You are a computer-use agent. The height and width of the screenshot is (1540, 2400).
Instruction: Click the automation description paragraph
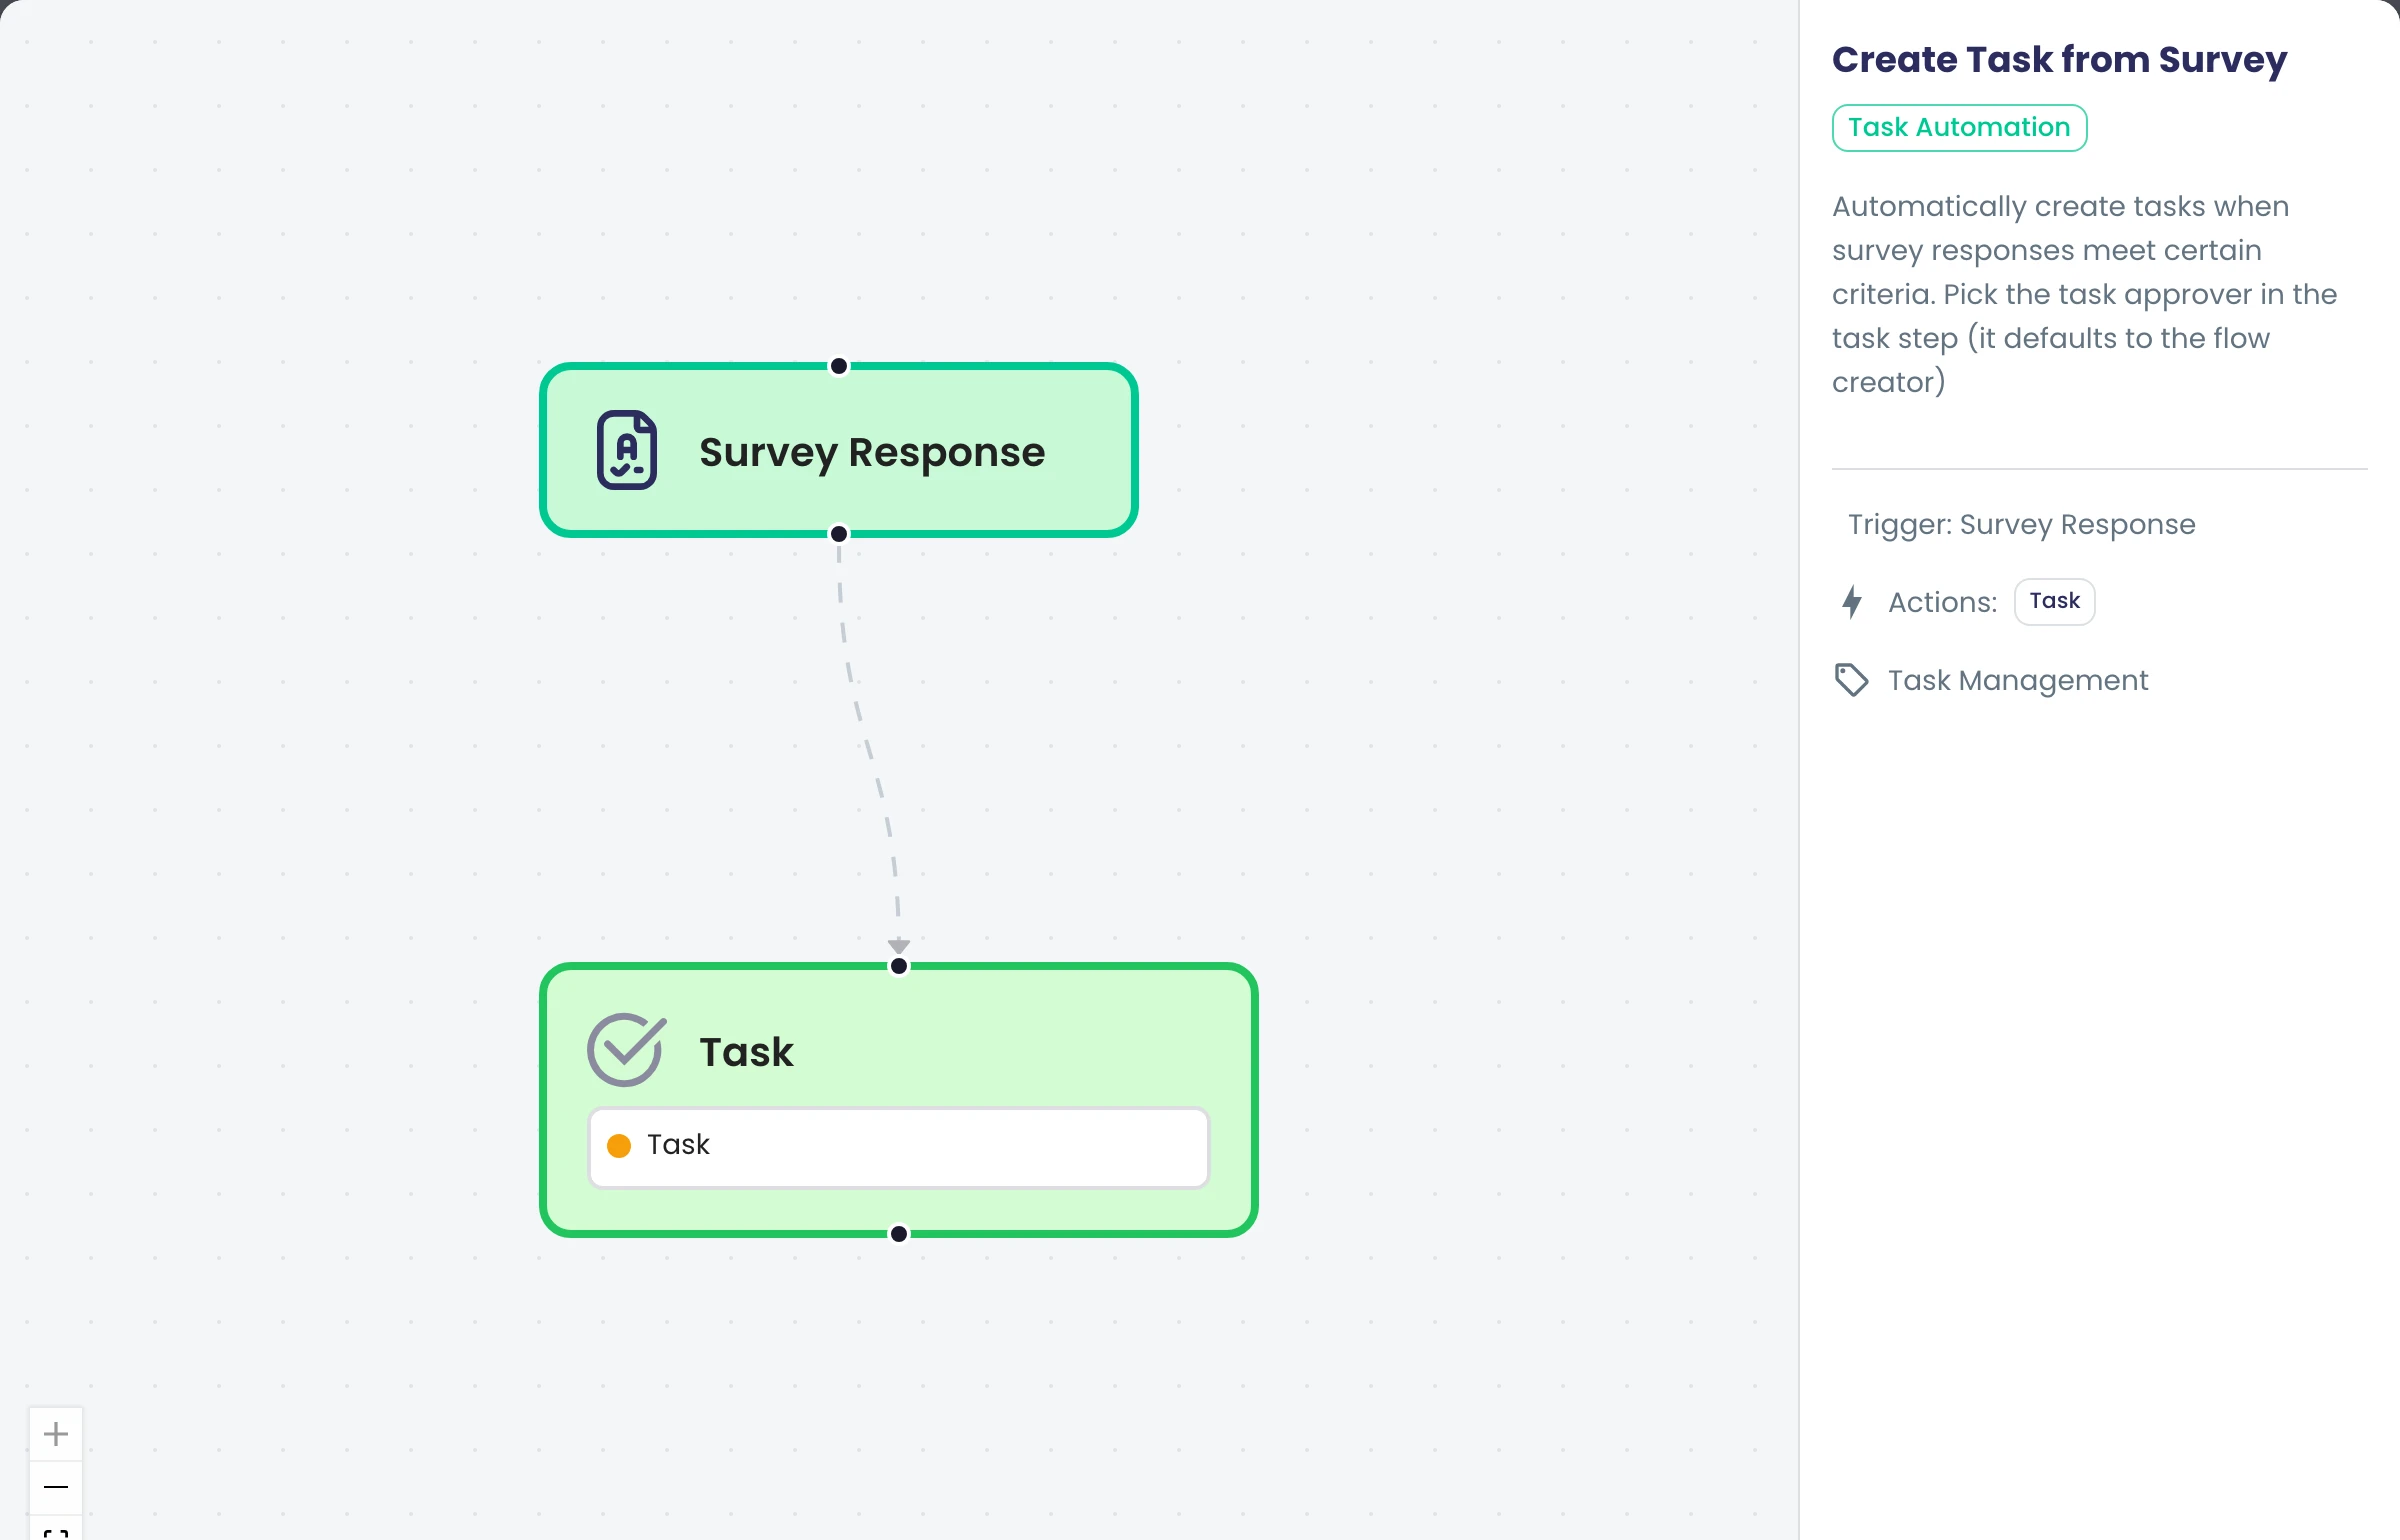coord(2084,294)
